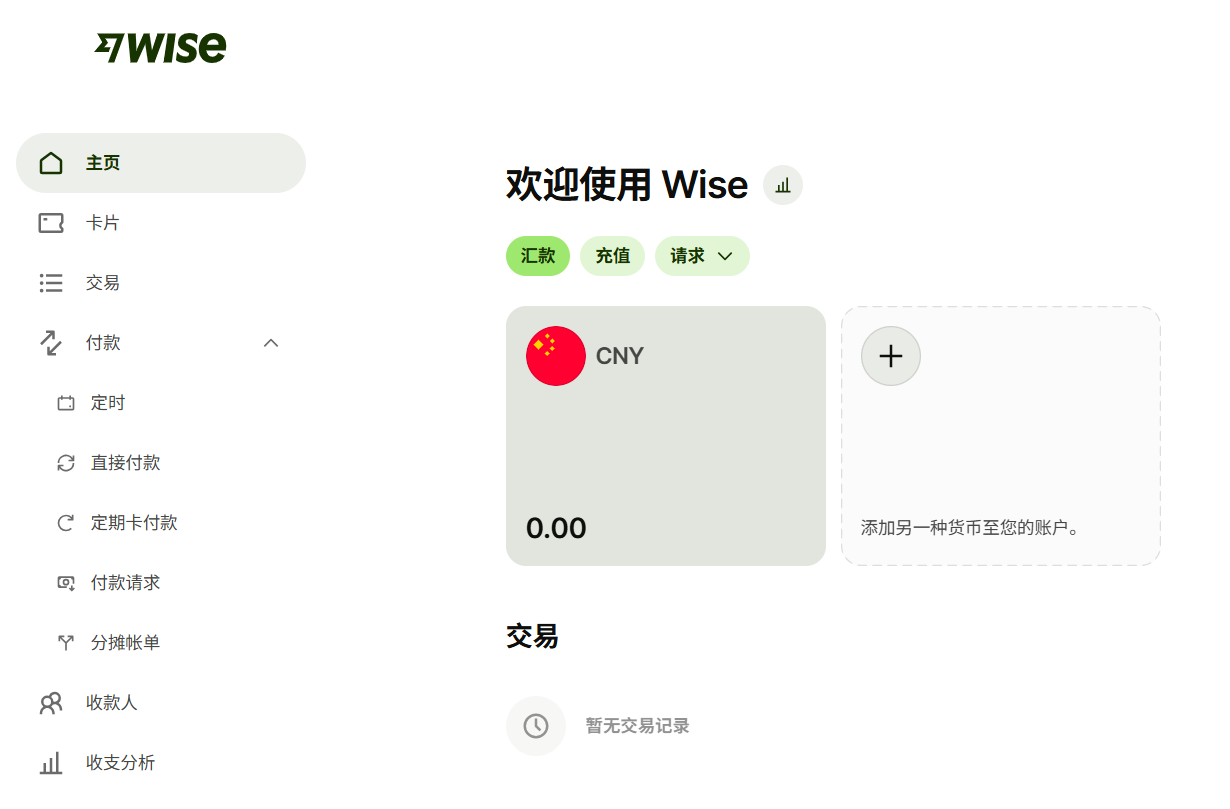Click the 充值 button
This screenshot has width=1230, height=809.
click(x=613, y=256)
